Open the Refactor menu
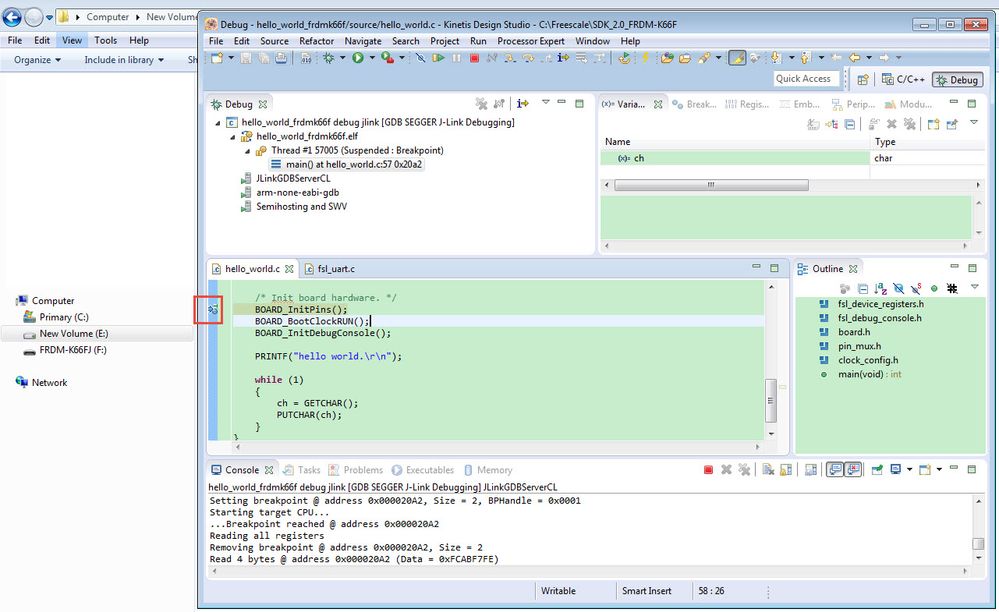Viewport: 999px width, 612px height. point(317,41)
